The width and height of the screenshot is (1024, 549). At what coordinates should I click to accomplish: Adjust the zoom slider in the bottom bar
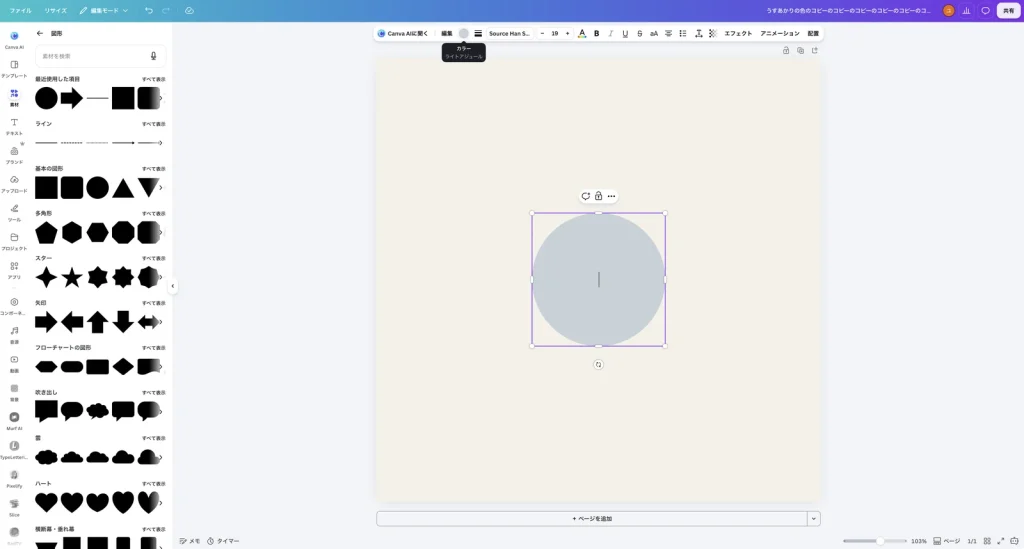(x=874, y=541)
